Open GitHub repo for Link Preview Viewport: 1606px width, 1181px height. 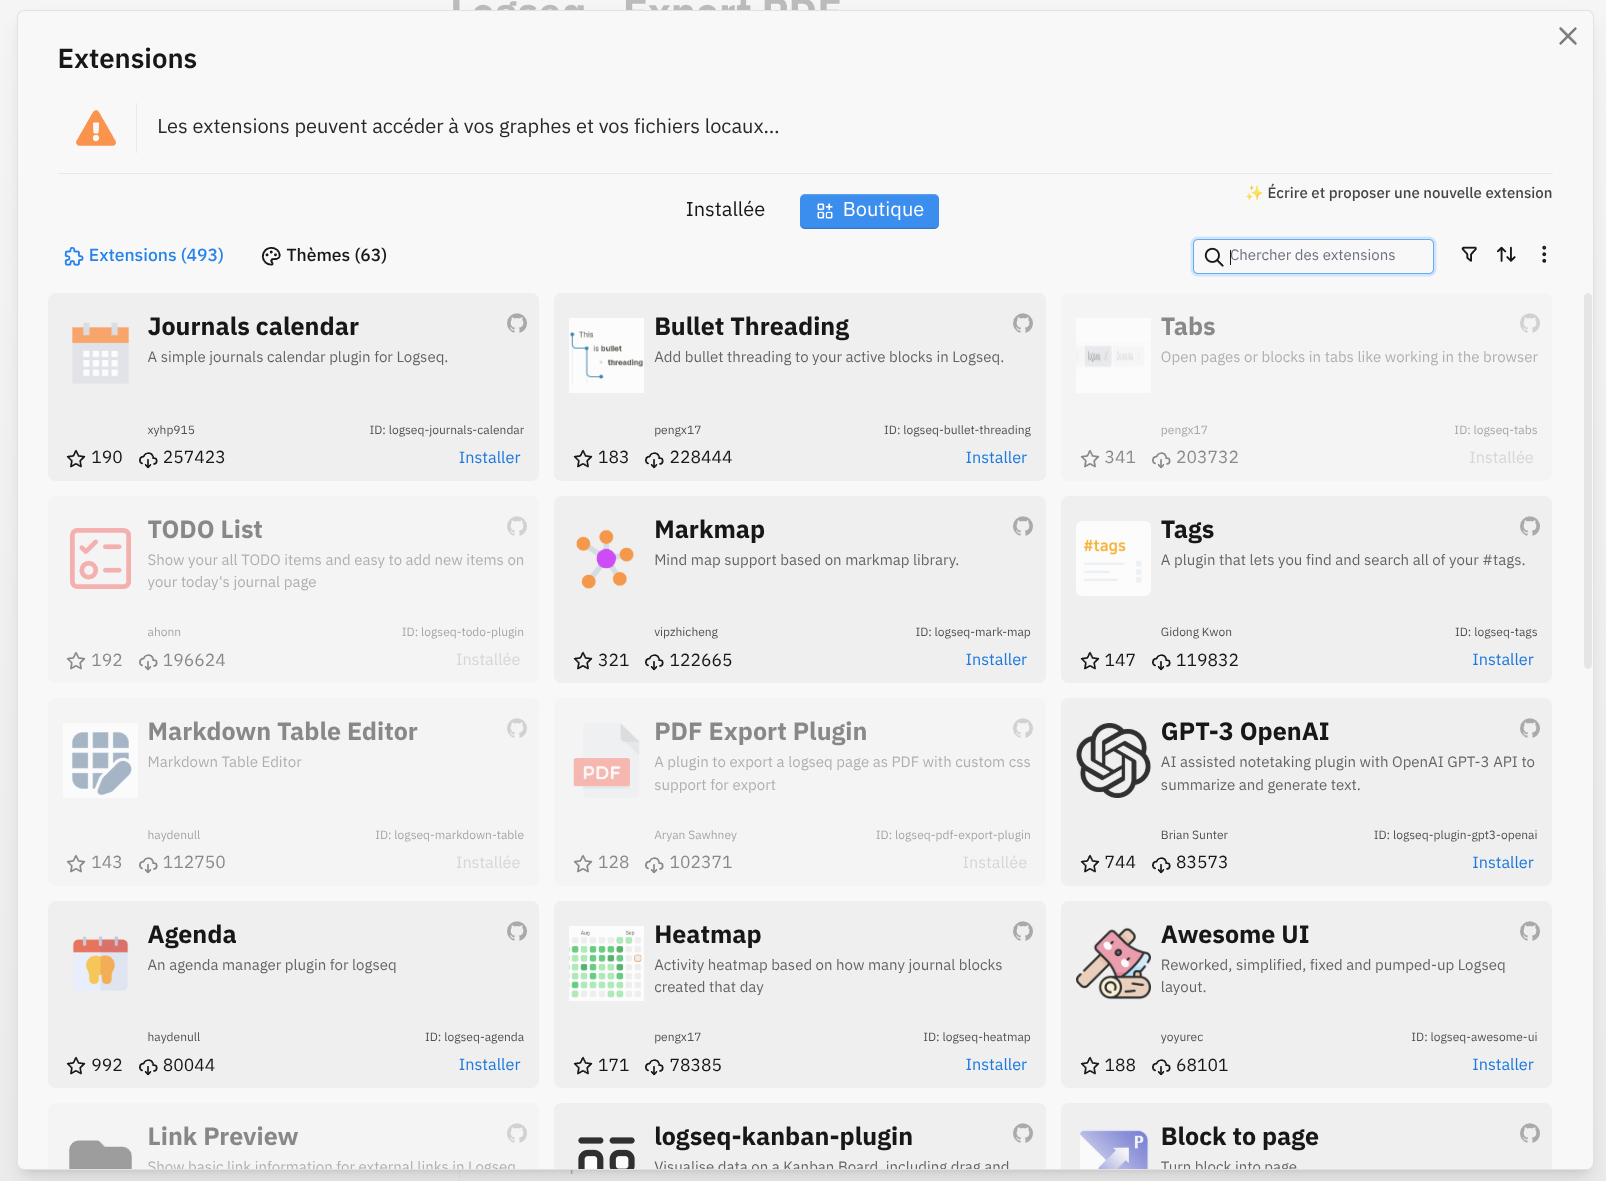point(517,1133)
